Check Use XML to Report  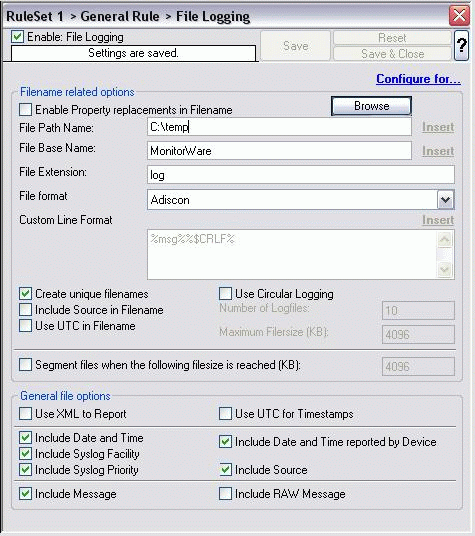(26, 414)
